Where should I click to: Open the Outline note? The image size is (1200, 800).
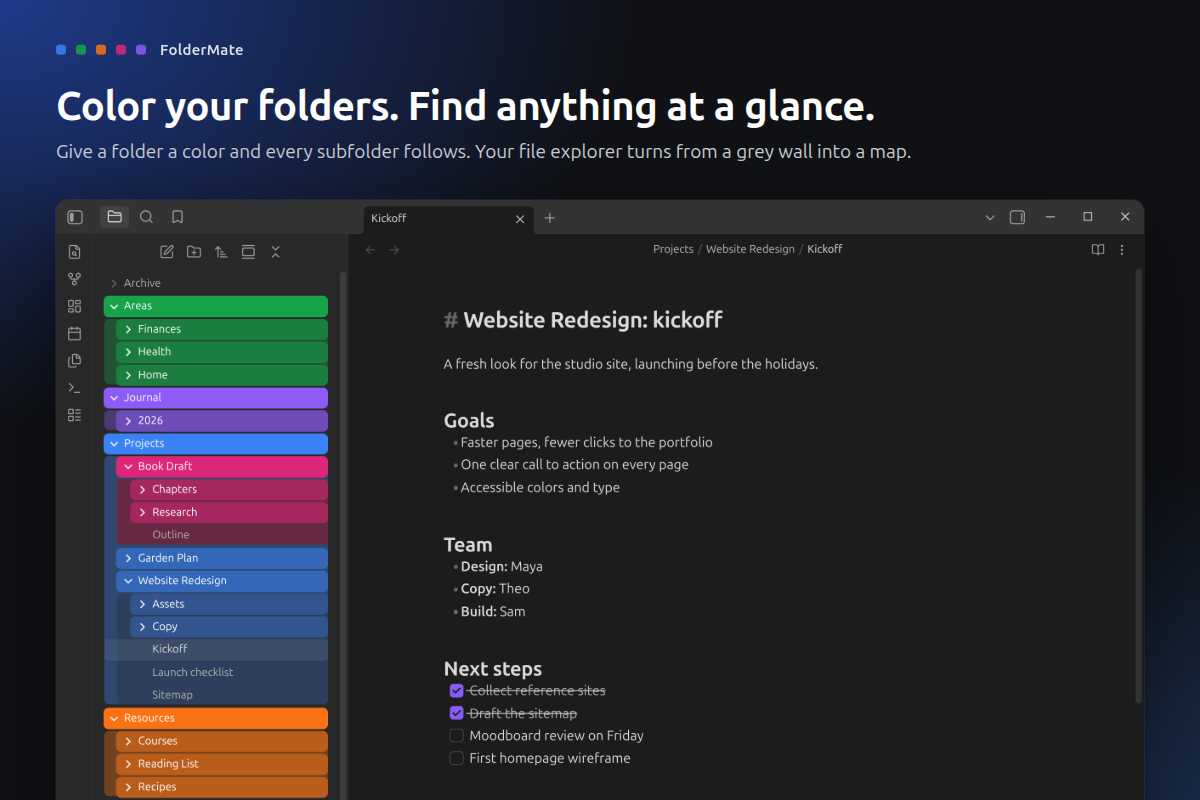click(x=229, y=535)
